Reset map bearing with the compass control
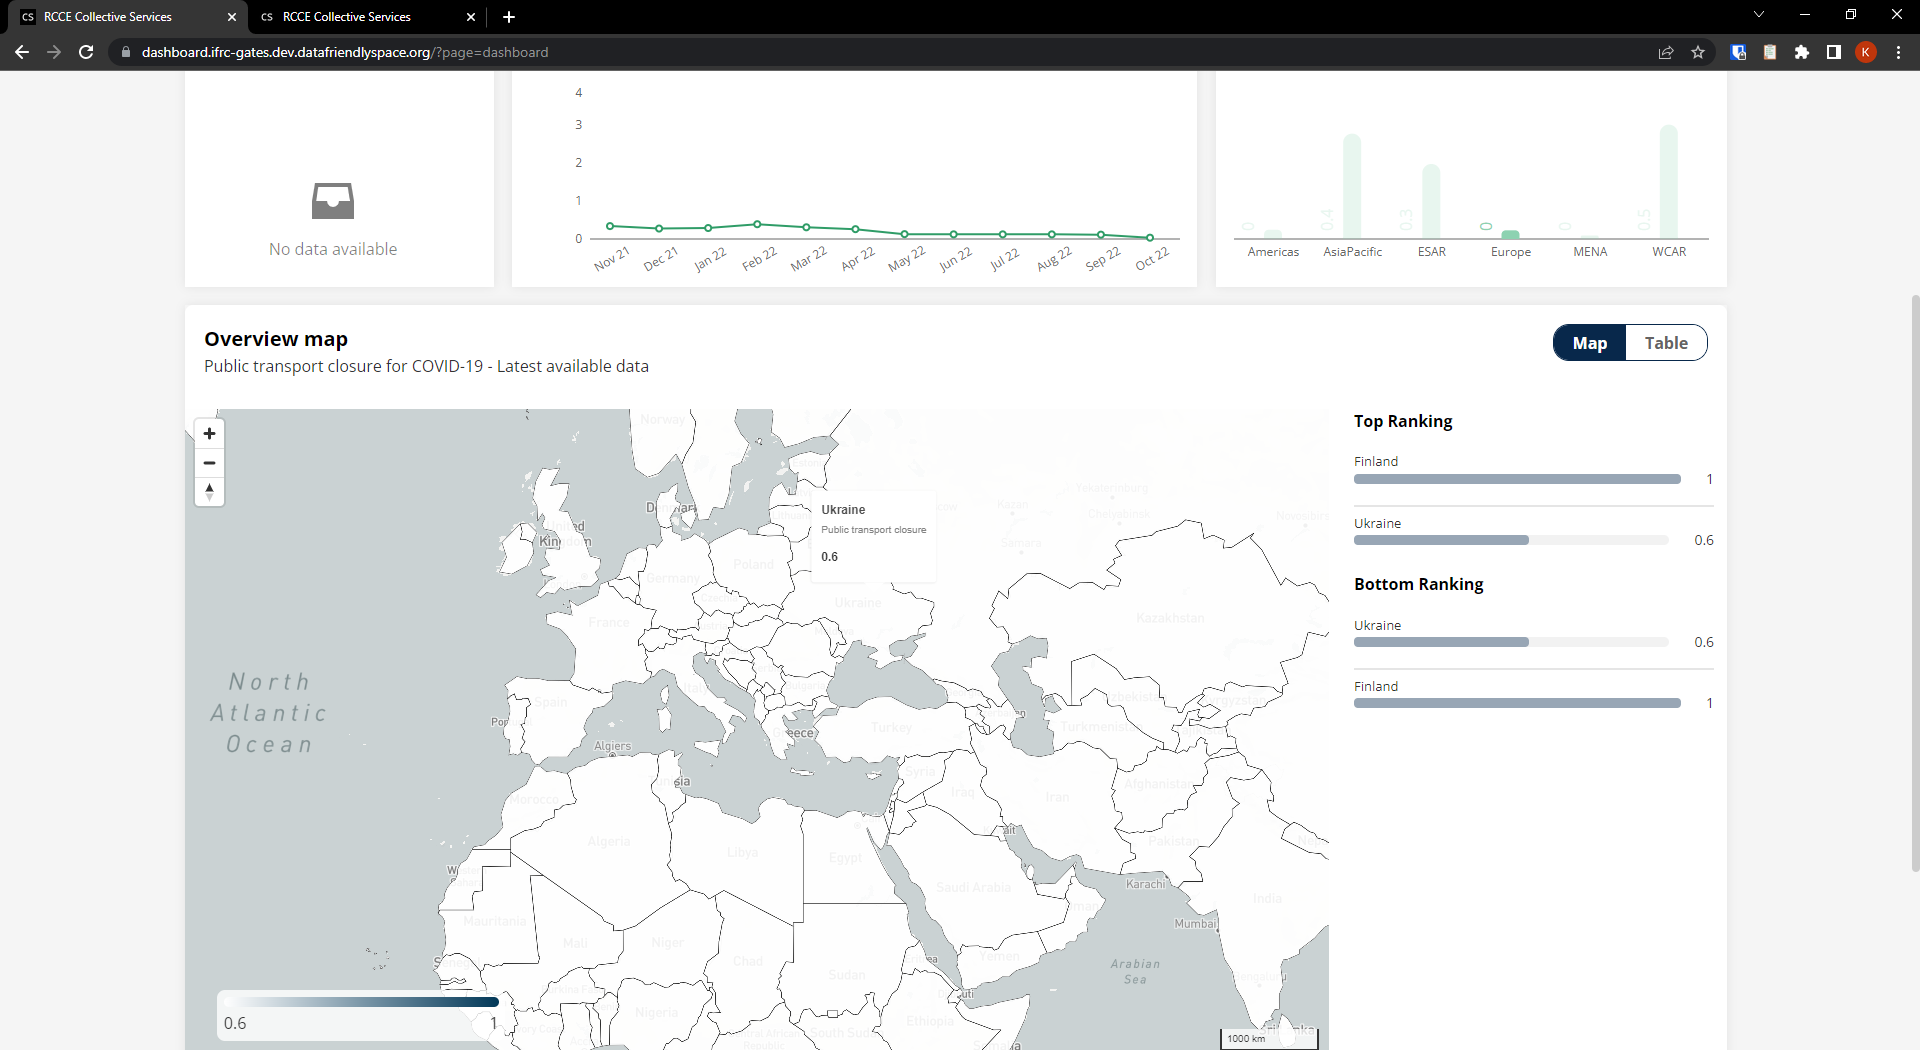This screenshot has width=1920, height=1050. click(x=209, y=492)
